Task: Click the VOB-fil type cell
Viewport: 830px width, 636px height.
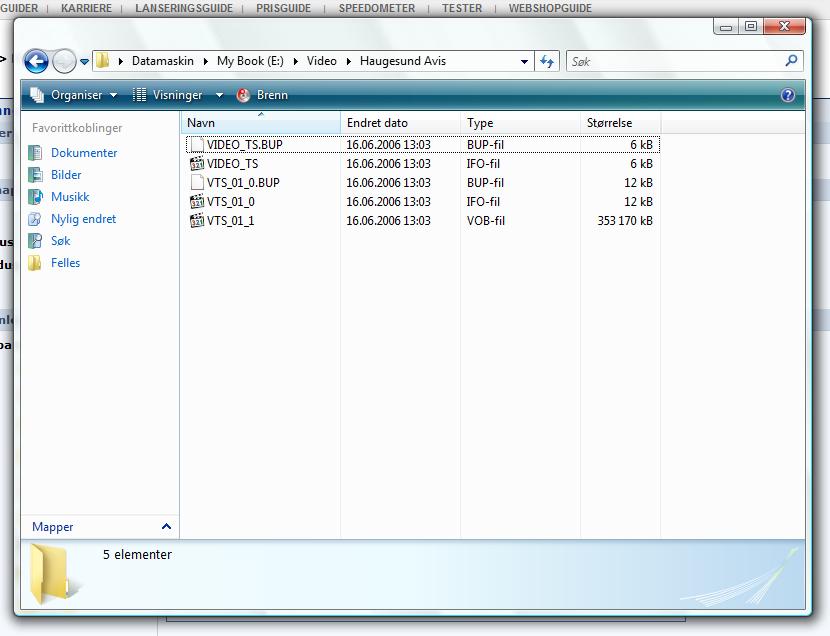Action: (486, 221)
